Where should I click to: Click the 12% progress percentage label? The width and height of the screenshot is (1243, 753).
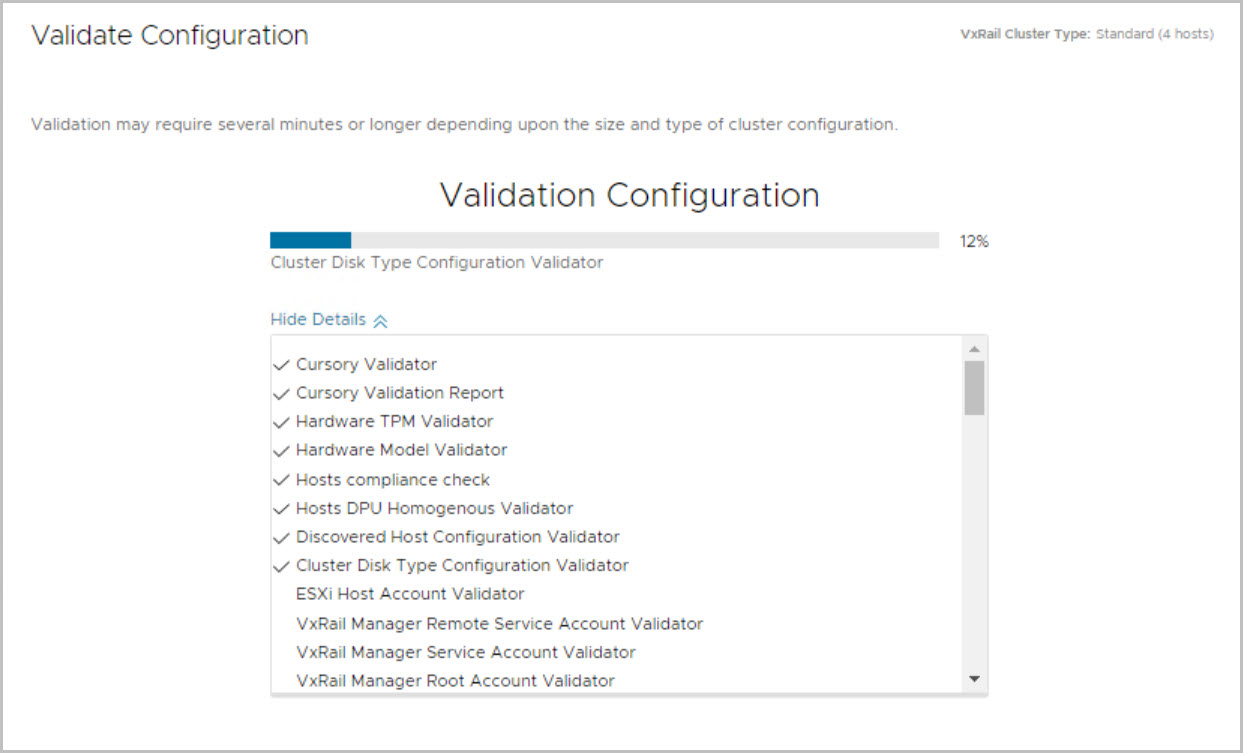coord(974,241)
